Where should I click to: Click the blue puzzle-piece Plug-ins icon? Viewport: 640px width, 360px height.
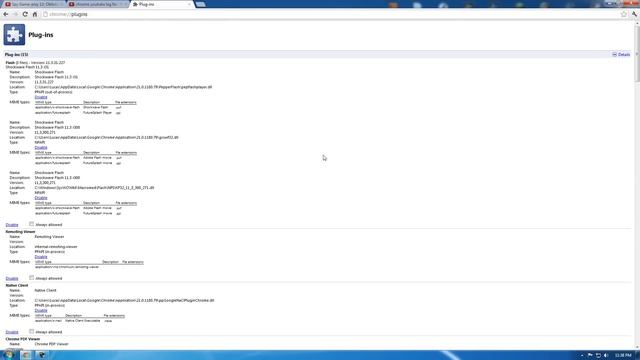[x=14, y=35]
